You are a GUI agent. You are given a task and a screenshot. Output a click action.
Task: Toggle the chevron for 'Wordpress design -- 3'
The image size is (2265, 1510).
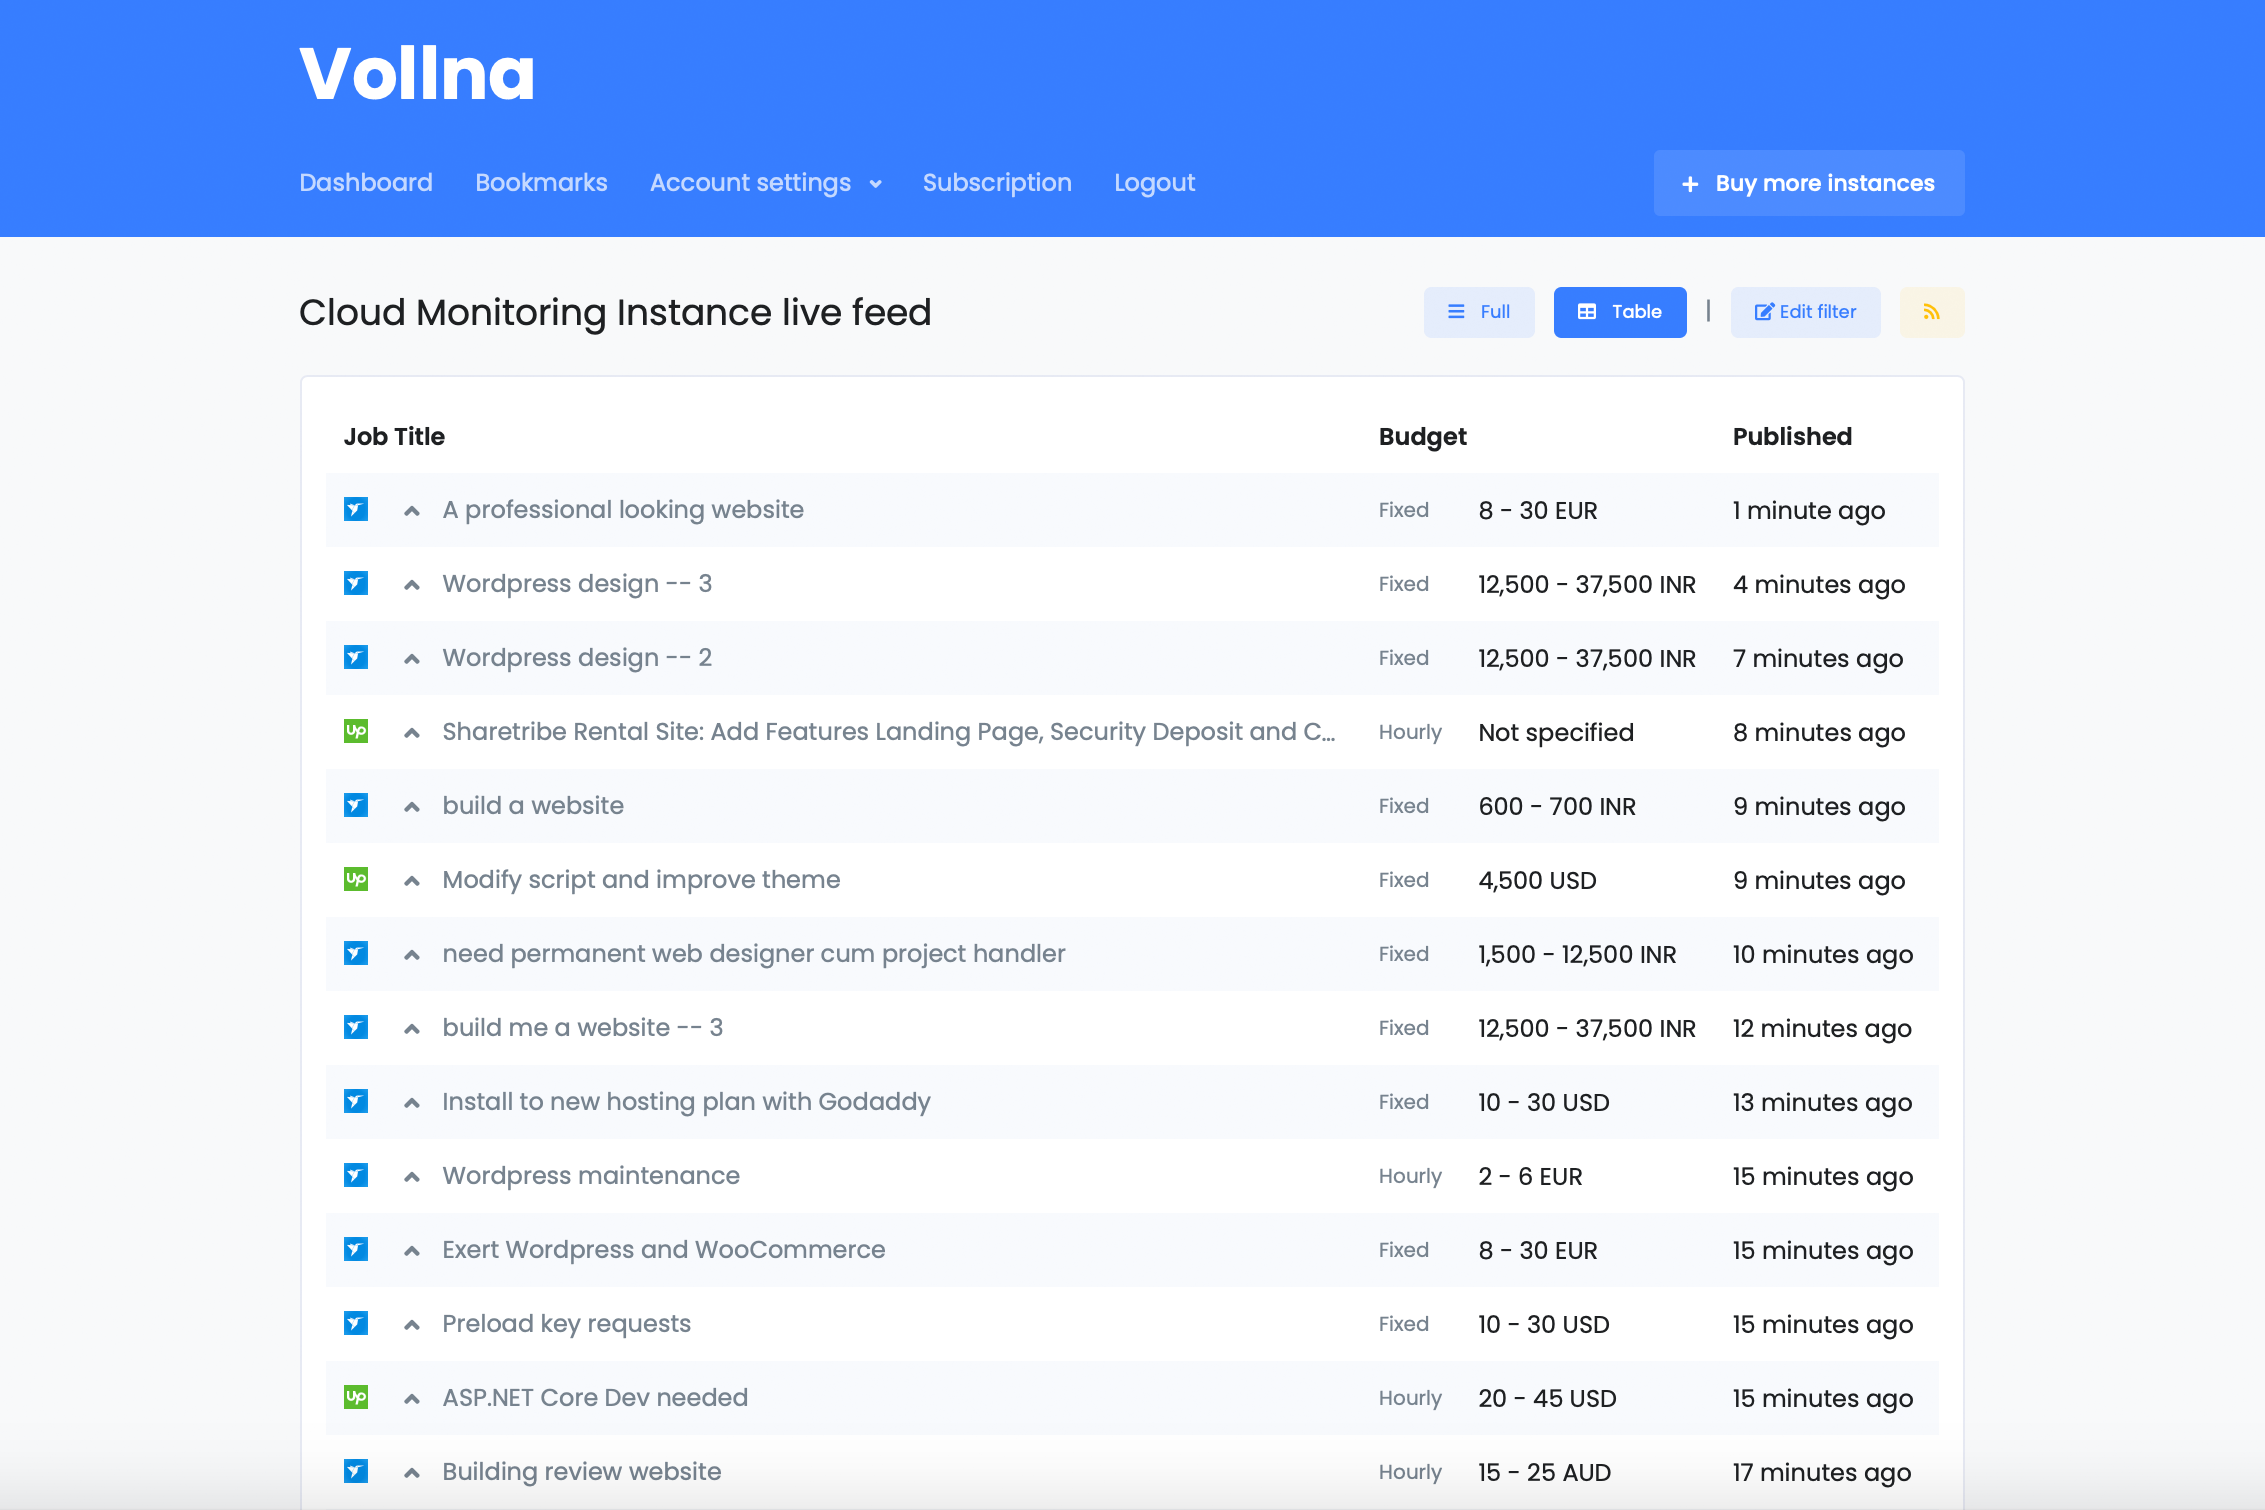[411, 585]
